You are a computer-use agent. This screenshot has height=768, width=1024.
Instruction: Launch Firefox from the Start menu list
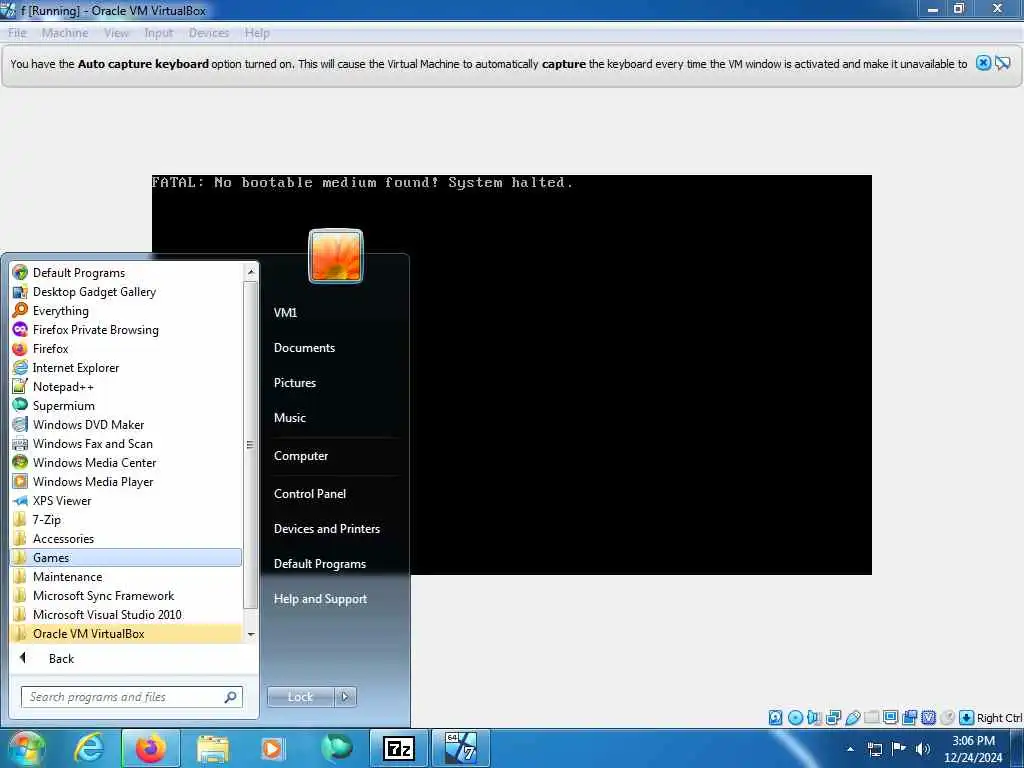click(125, 348)
